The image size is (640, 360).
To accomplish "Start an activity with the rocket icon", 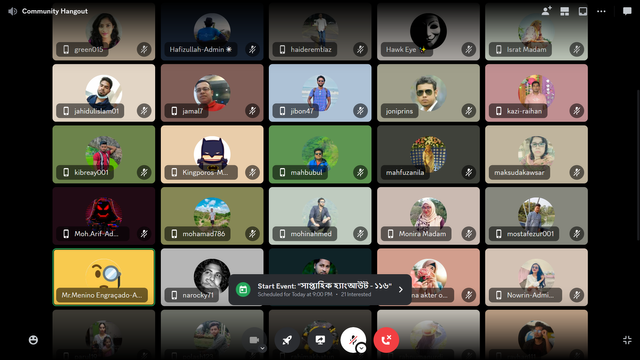I will [x=287, y=340].
